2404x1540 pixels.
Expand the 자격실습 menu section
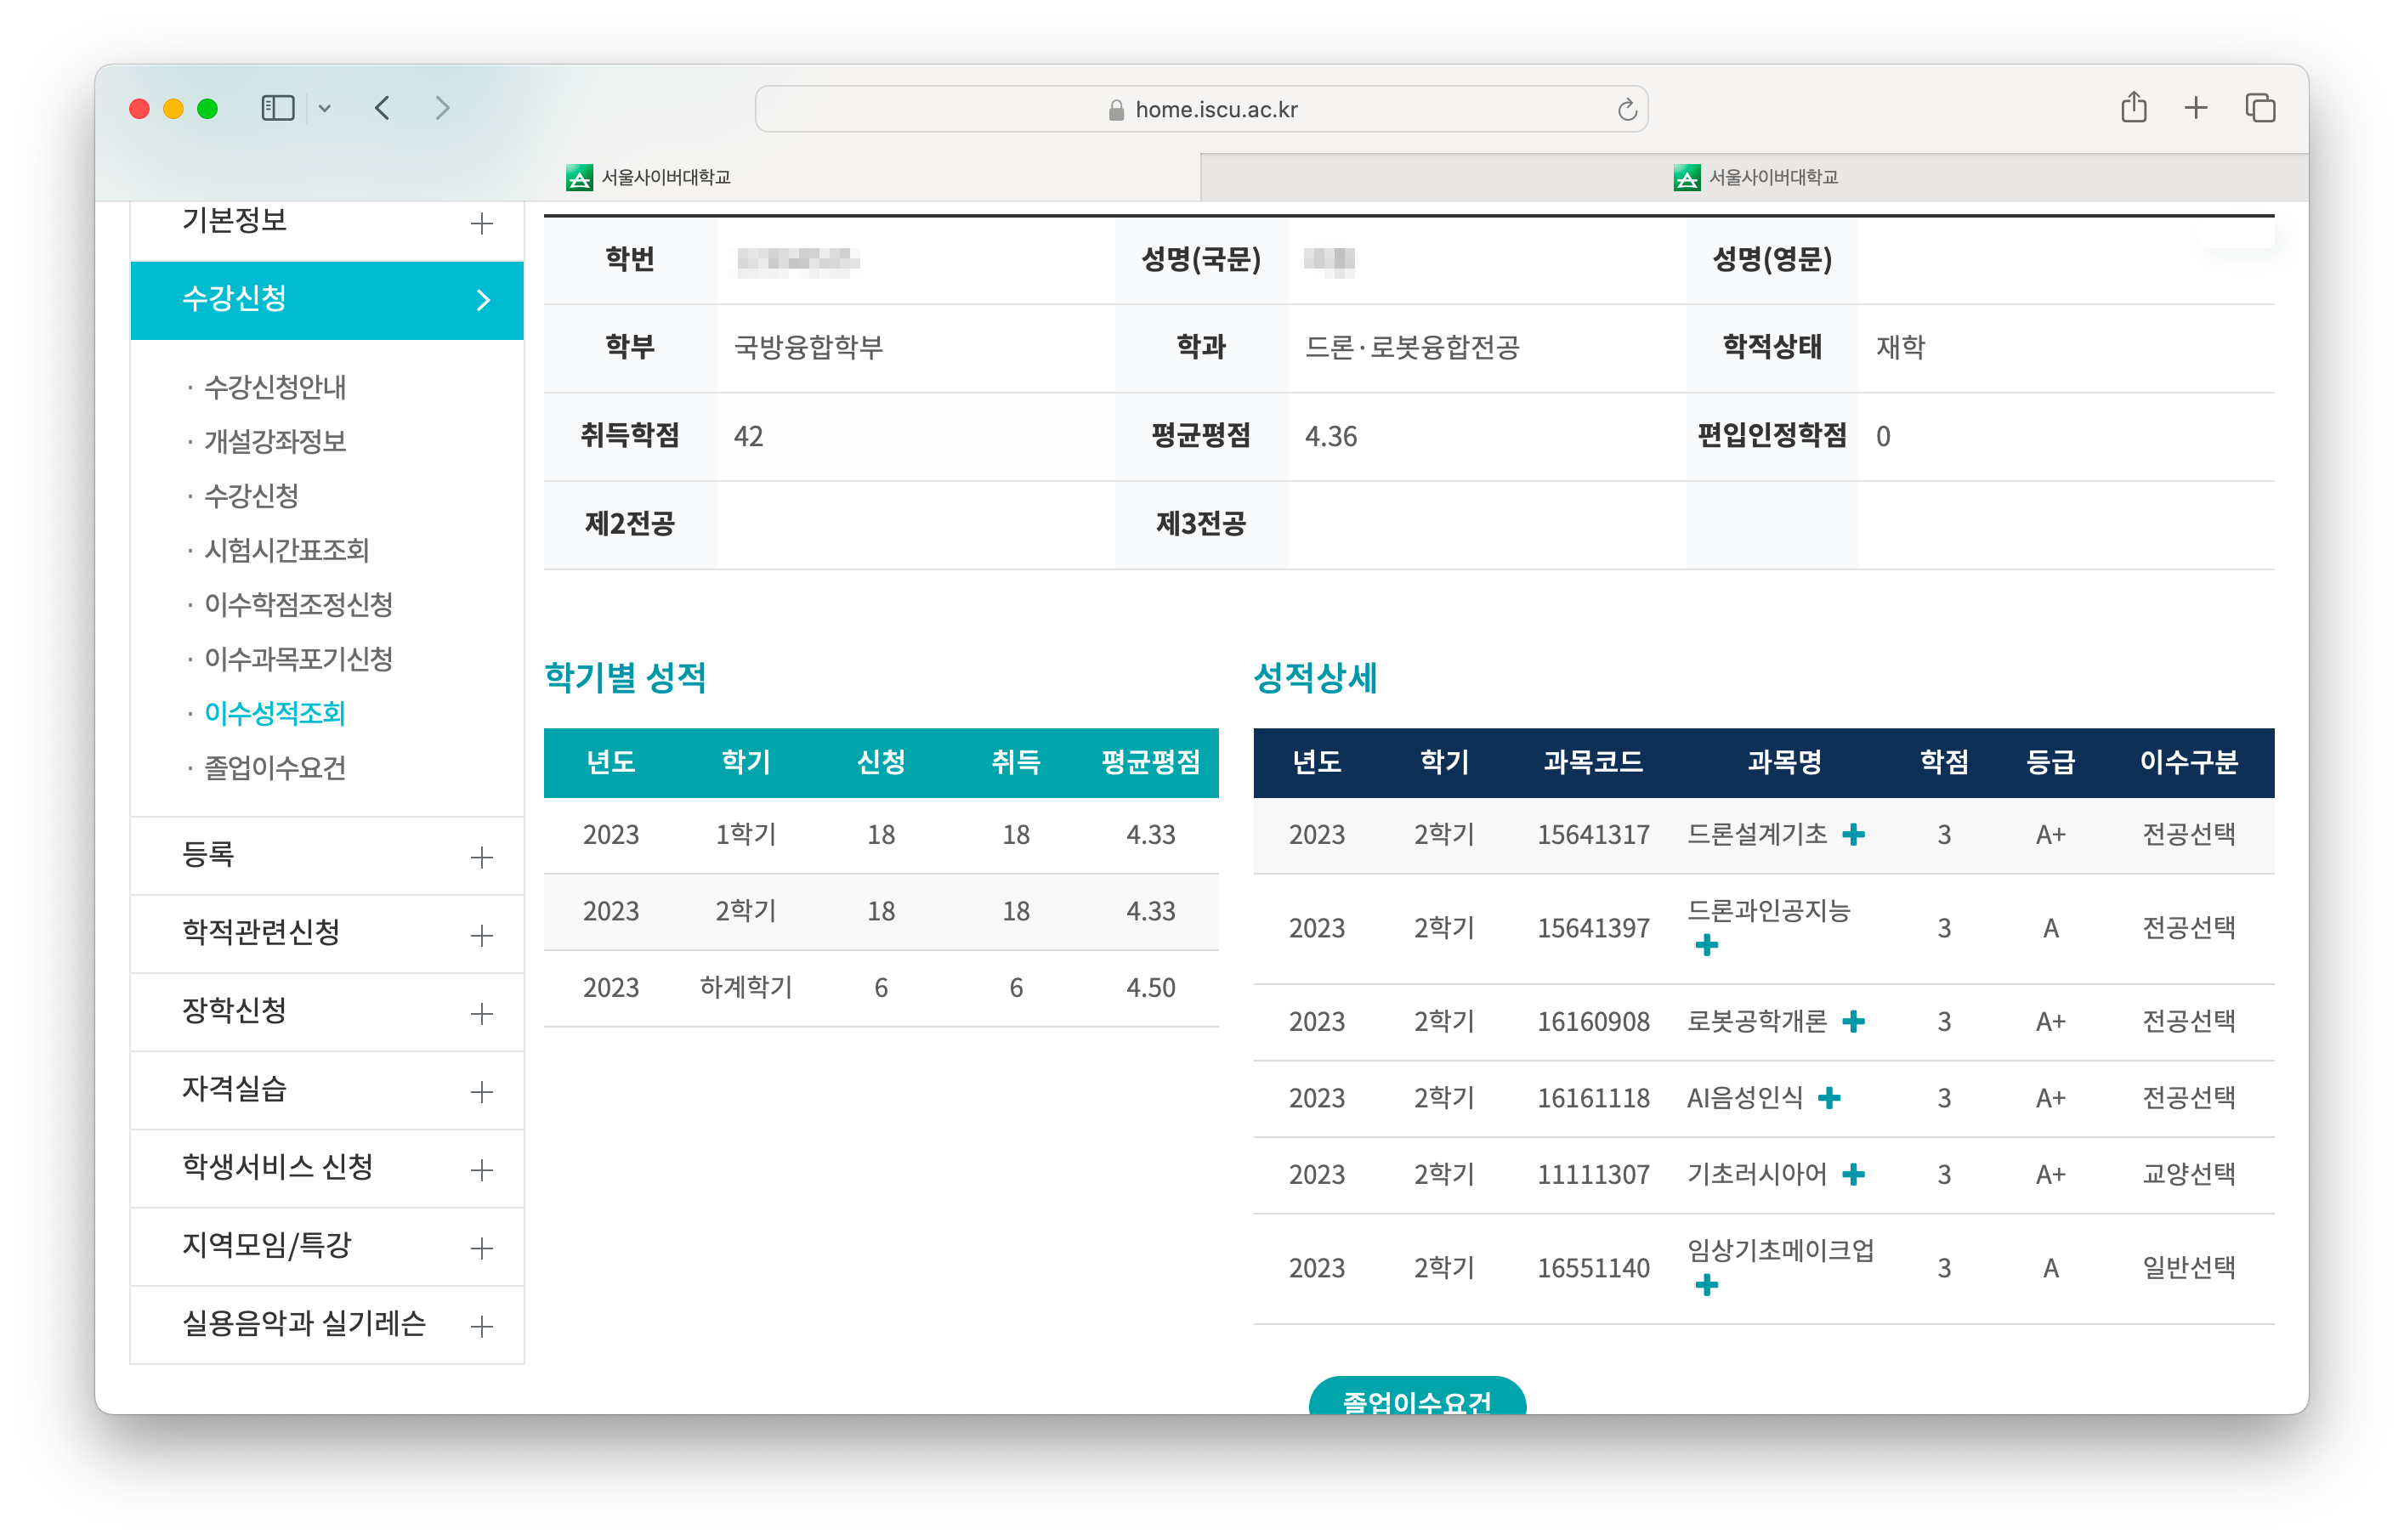tap(327, 1090)
